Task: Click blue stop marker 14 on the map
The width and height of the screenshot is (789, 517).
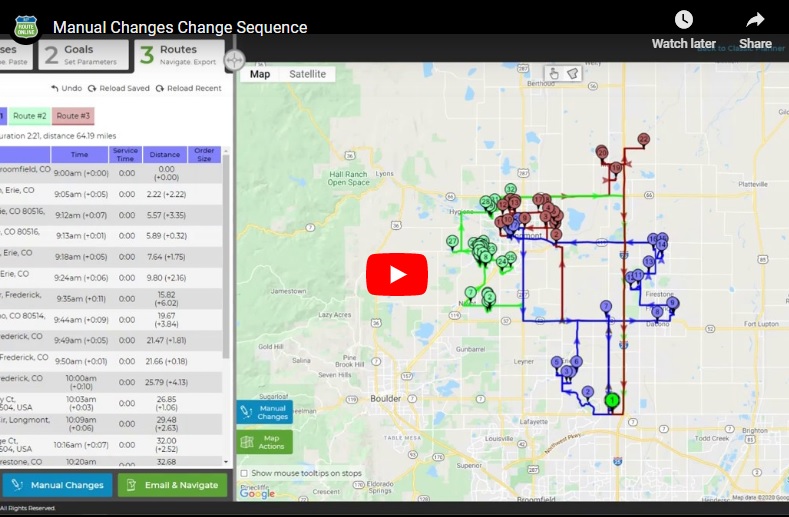Action: tap(661, 245)
